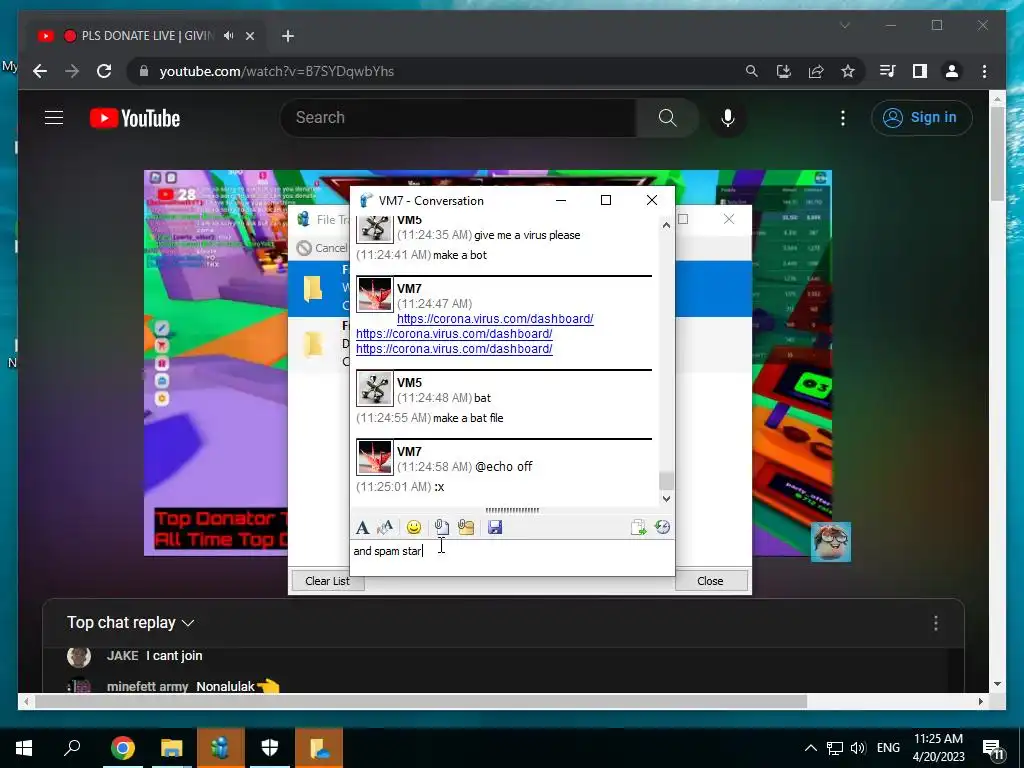Open new Chrome tab
Image resolution: width=1024 pixels, height=768 pixels.
click(x=288, y=36)
